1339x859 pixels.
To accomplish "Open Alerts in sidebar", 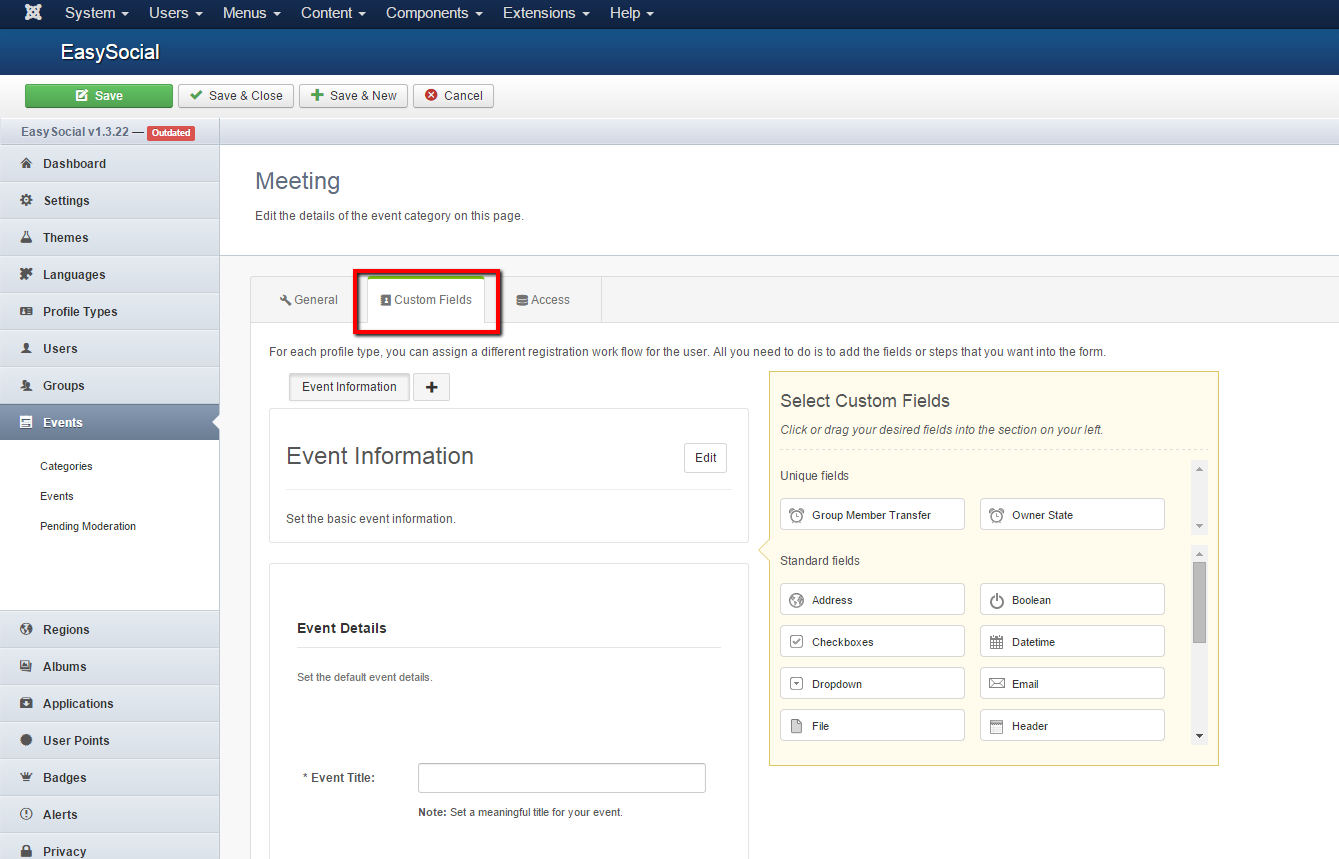I will coord(109,815).
